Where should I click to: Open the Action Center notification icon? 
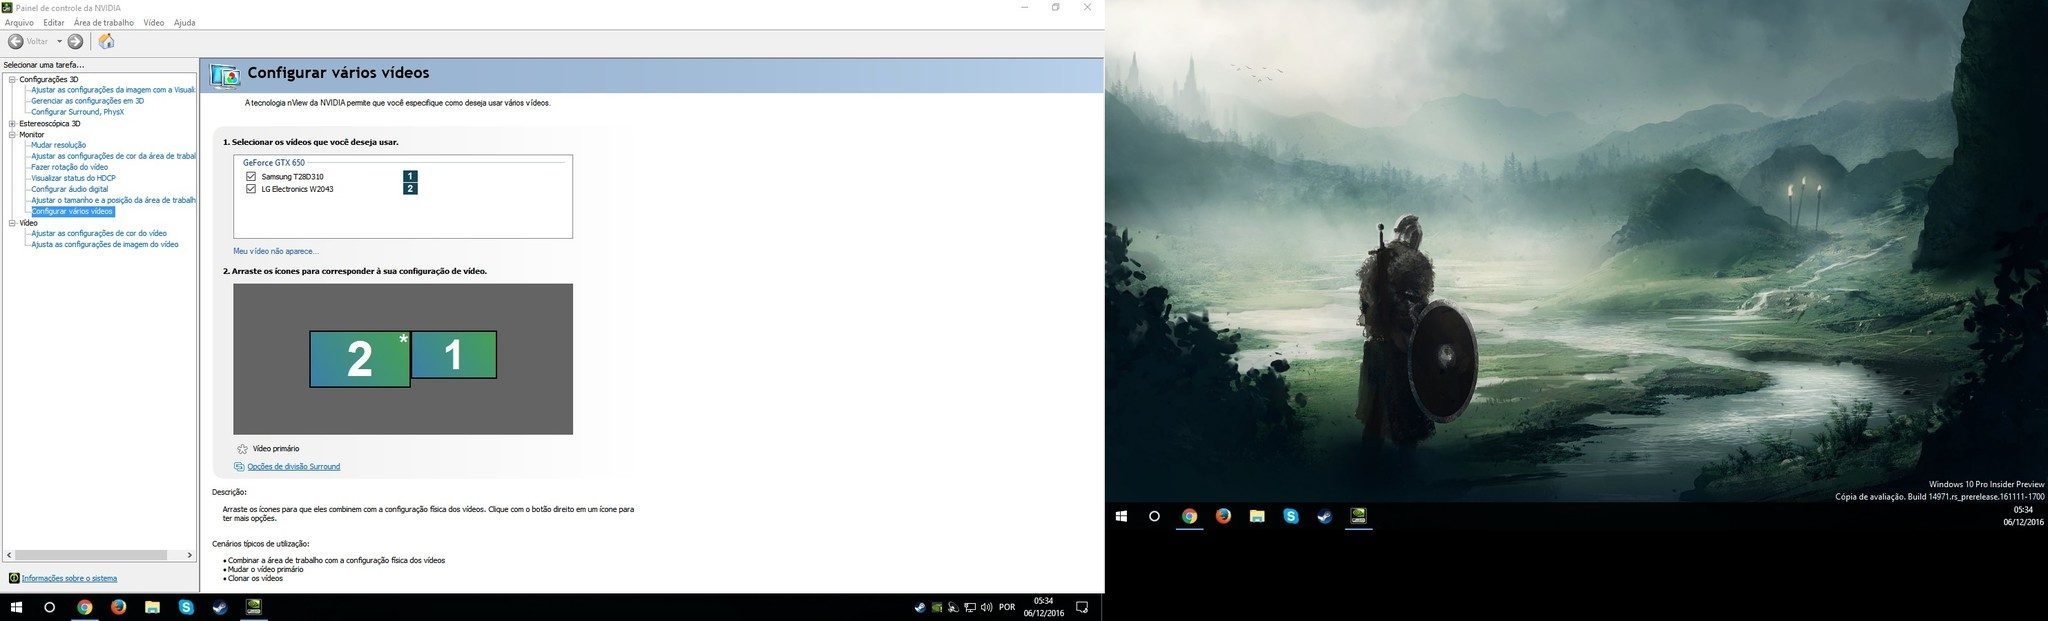pos(1082,607)
